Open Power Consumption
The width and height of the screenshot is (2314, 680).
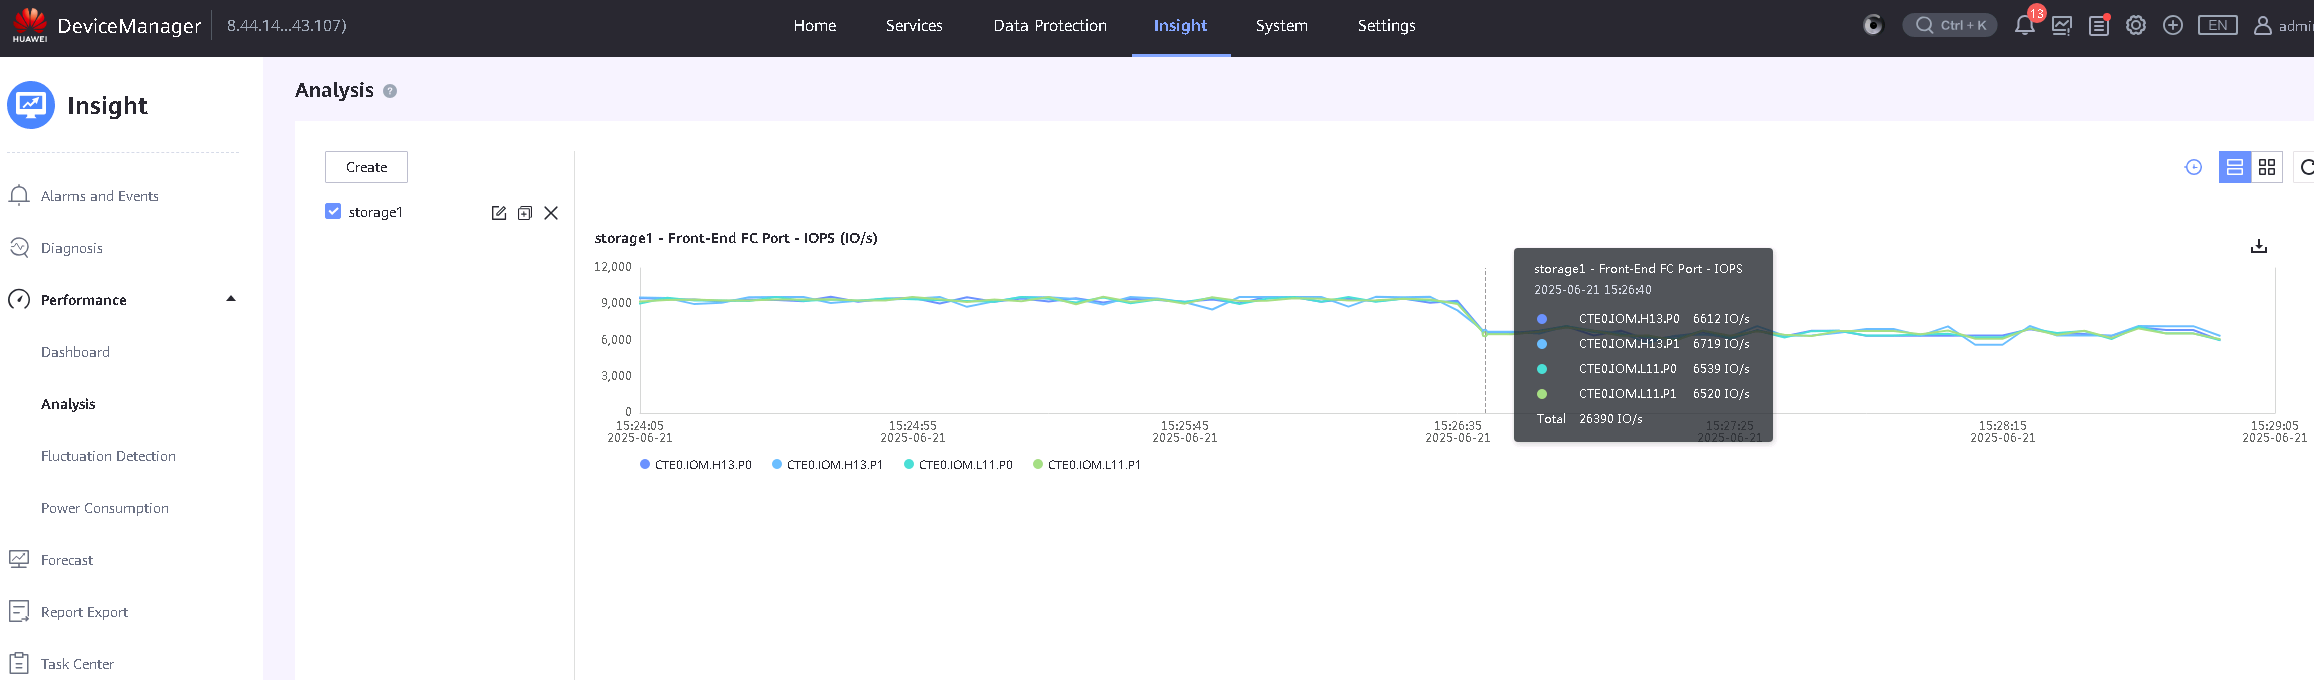[x=104, y=508]
